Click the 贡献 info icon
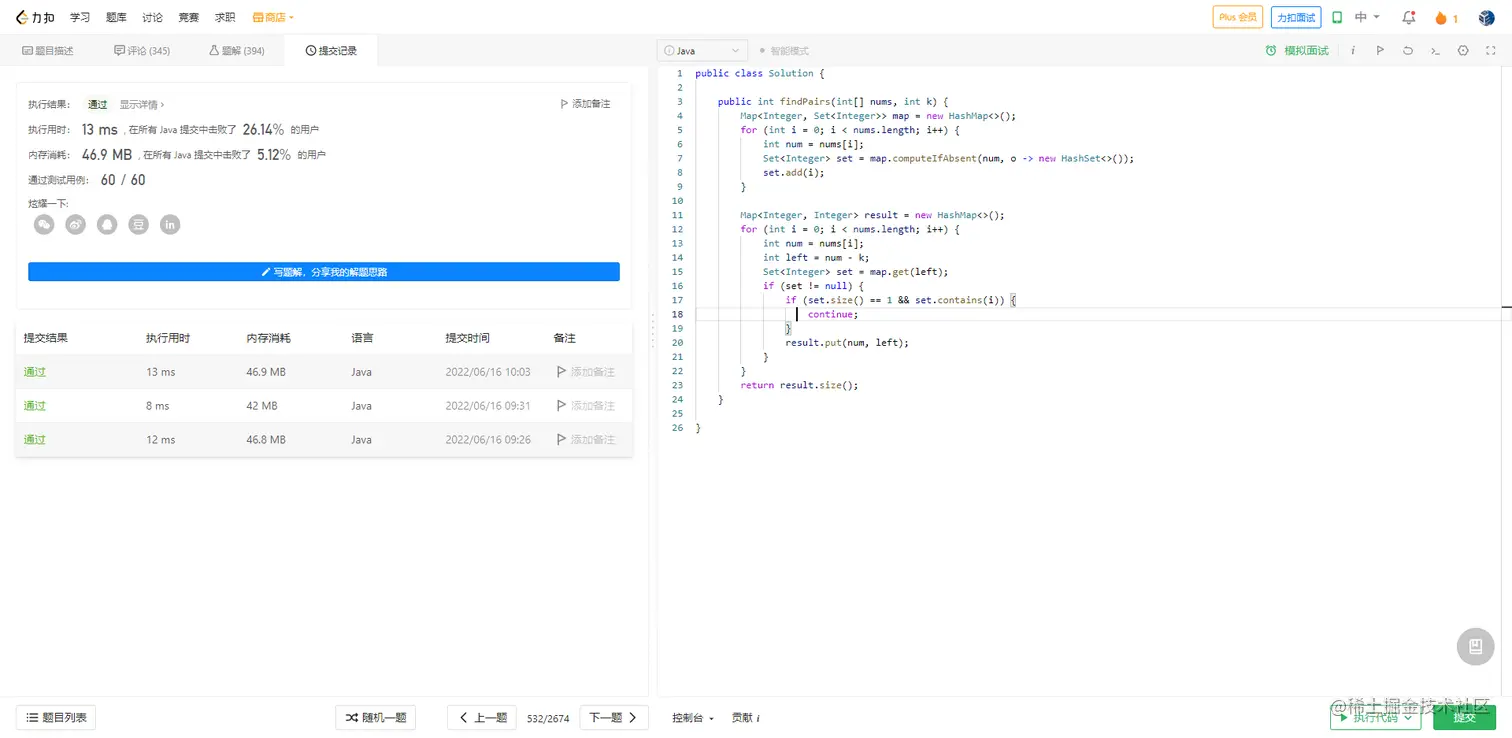 (x=758, y=718)
